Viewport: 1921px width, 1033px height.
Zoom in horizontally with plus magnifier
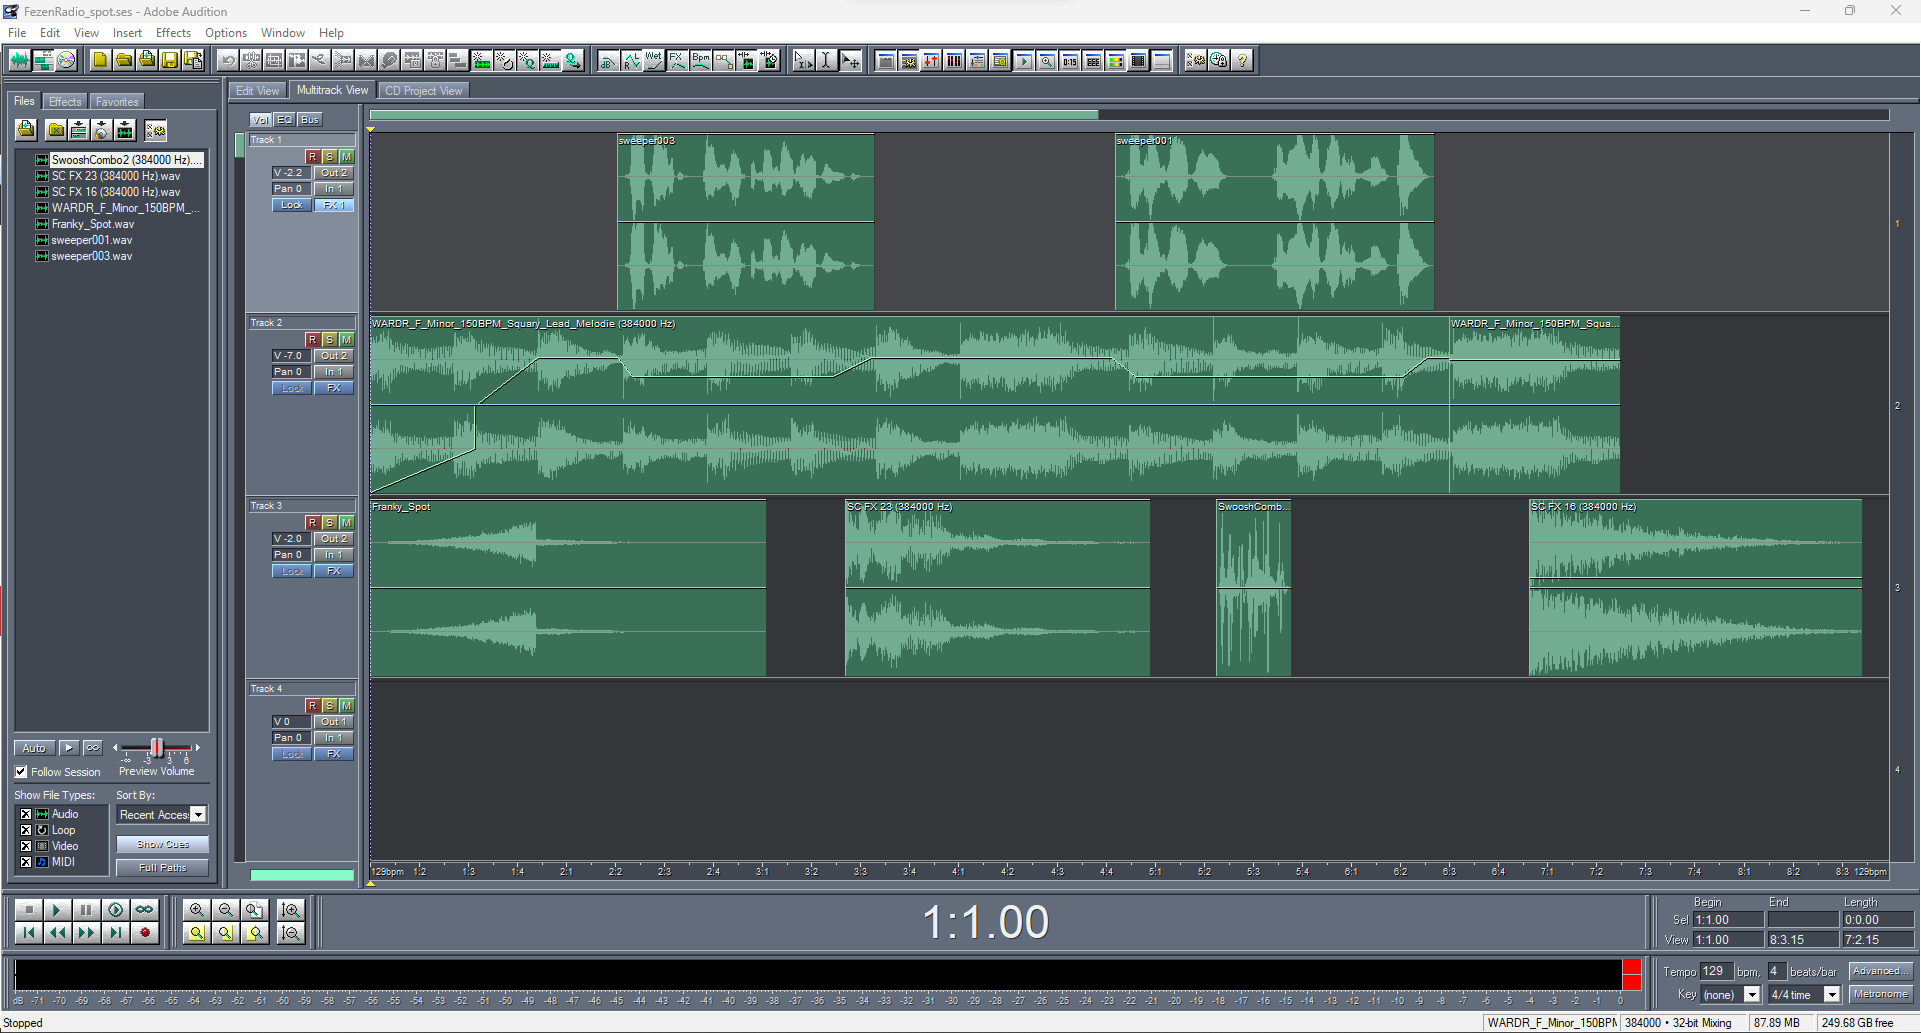pyautogui.click(x=197, y=910)
